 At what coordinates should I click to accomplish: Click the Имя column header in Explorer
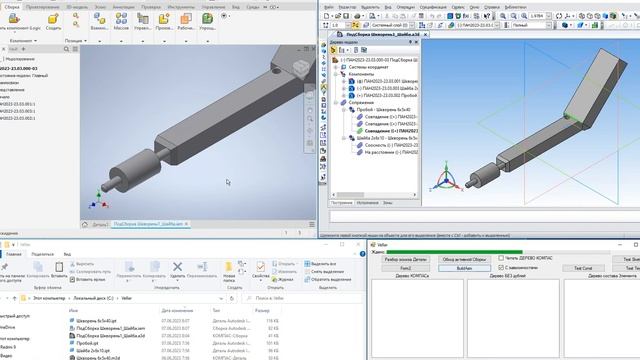click(73, 311)
